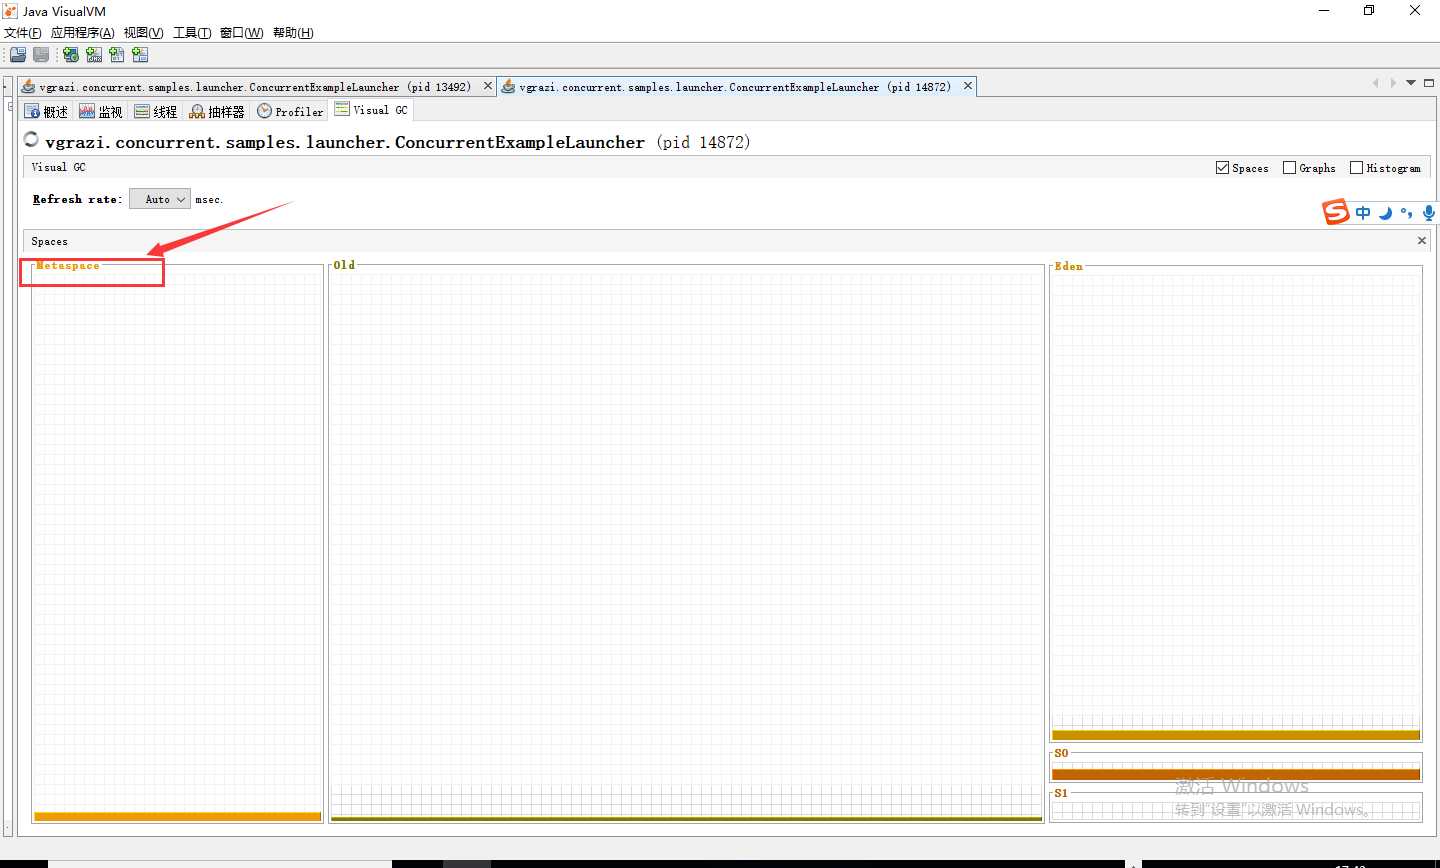Image resolution: width=1440 pixels, height=868 pixels.
Task: Click the Visual GC section header label
Action: click(x=58, y=167)
